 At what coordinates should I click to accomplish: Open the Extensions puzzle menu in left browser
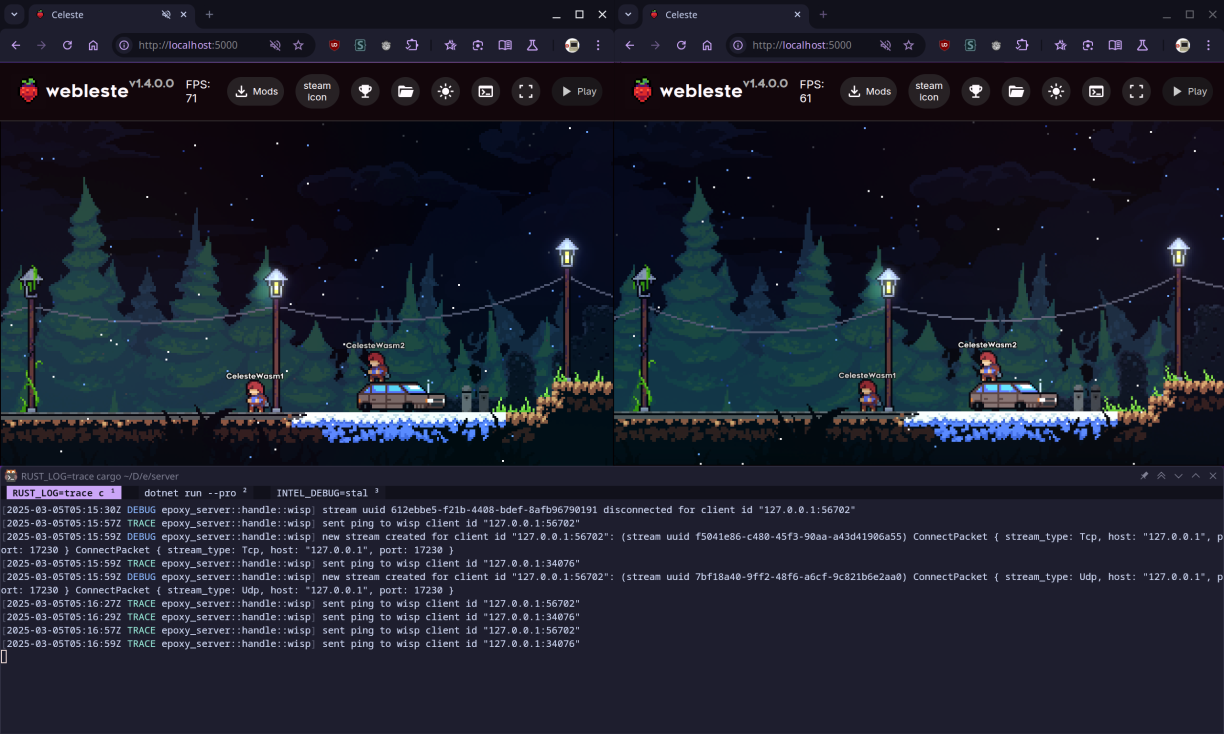click(x=412, y=45)
